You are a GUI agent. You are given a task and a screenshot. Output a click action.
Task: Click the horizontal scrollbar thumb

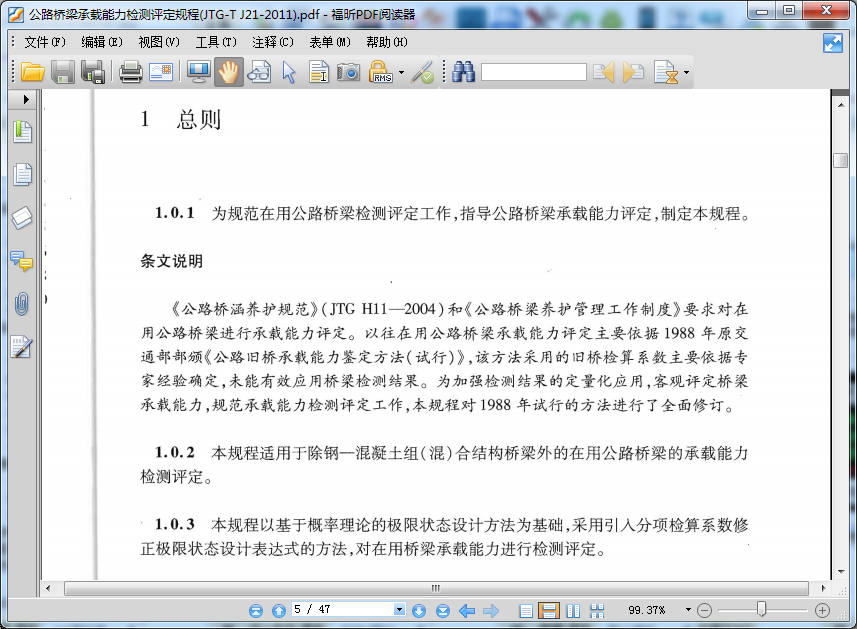click(436, 589)
